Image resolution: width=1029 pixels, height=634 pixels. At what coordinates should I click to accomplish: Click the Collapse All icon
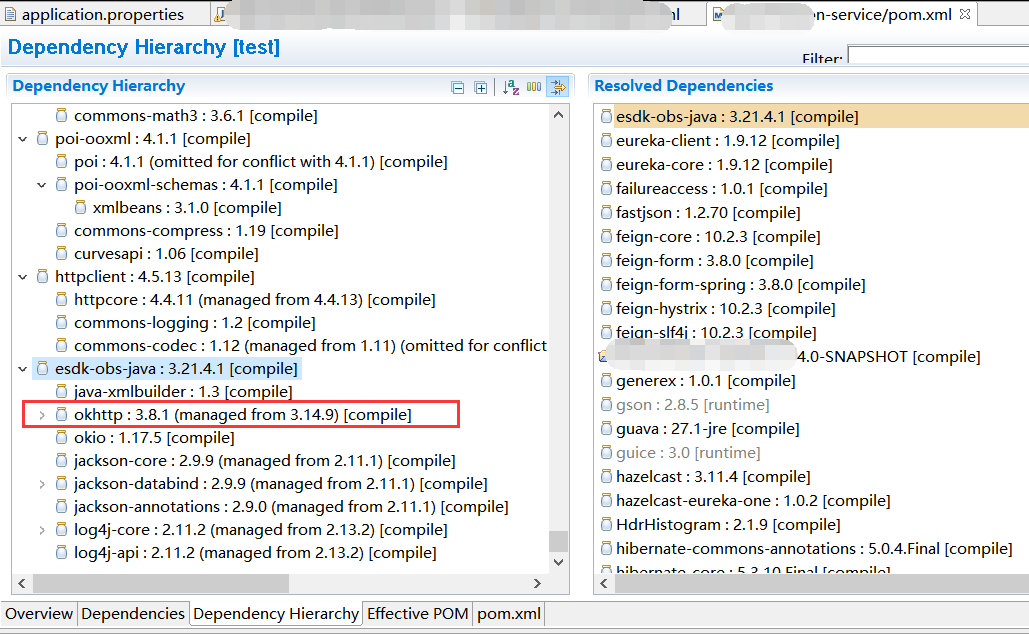click(457, 87)
